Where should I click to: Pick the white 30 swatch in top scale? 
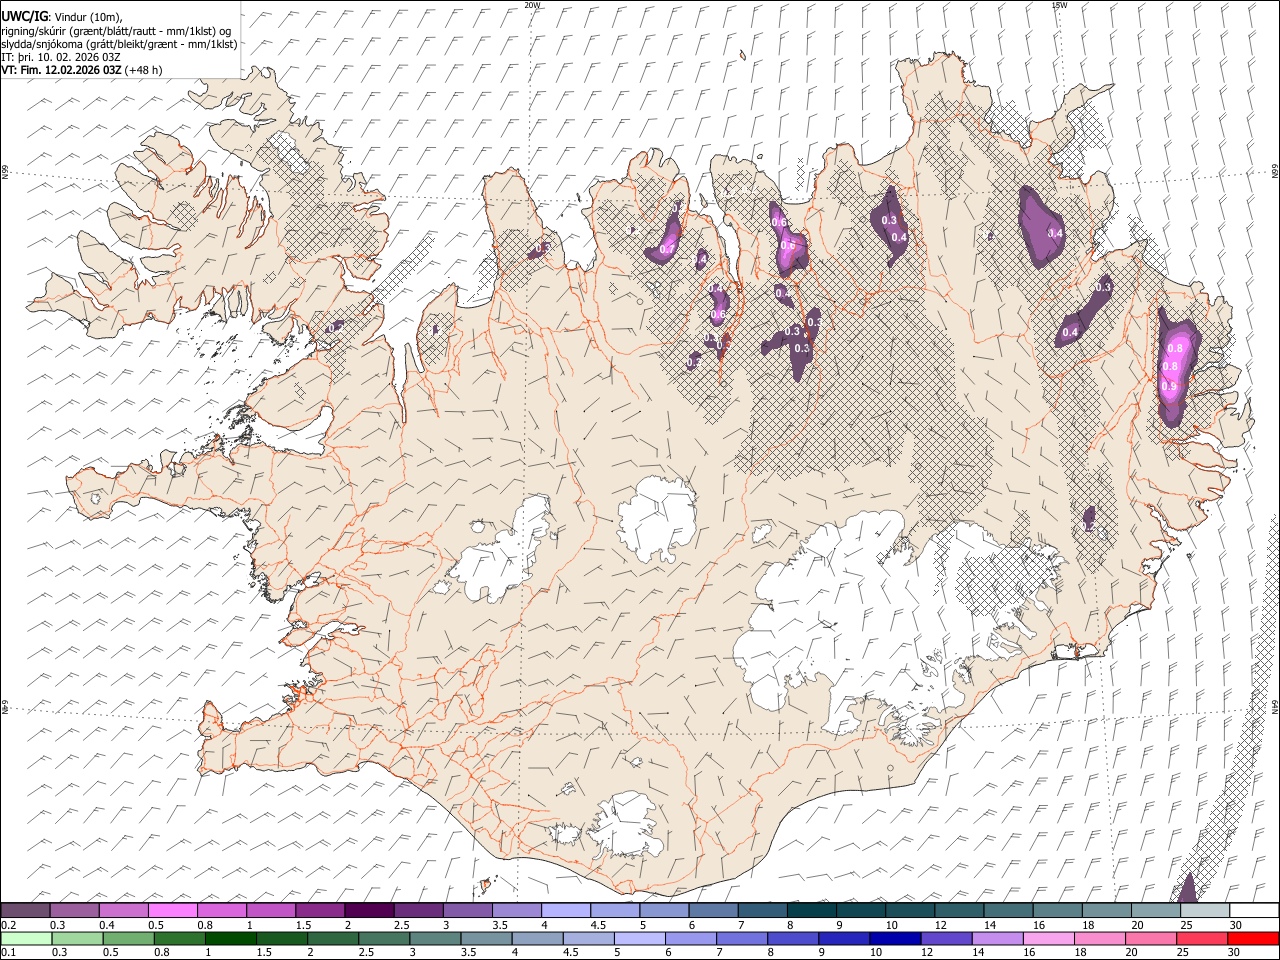pos(1254,910)
